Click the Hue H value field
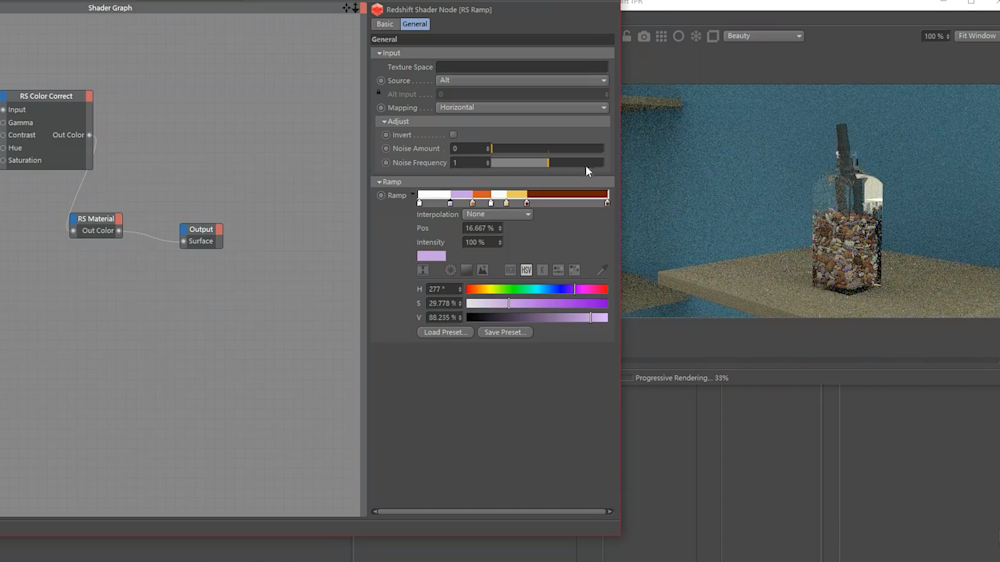Viewport: 1000px width, 562px height. (444, 290)
